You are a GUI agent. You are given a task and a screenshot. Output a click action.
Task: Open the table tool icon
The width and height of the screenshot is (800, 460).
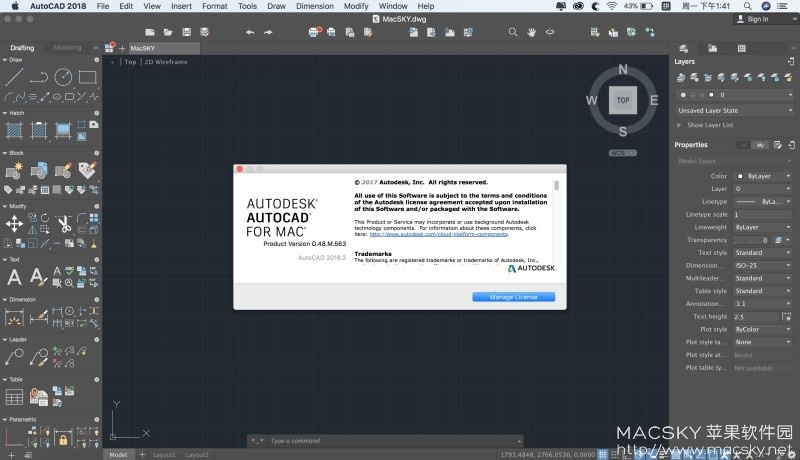[x=14, y=397]
